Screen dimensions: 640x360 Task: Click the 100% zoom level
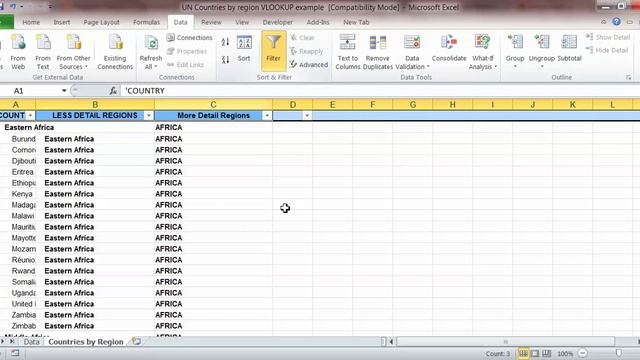point(565,353)
